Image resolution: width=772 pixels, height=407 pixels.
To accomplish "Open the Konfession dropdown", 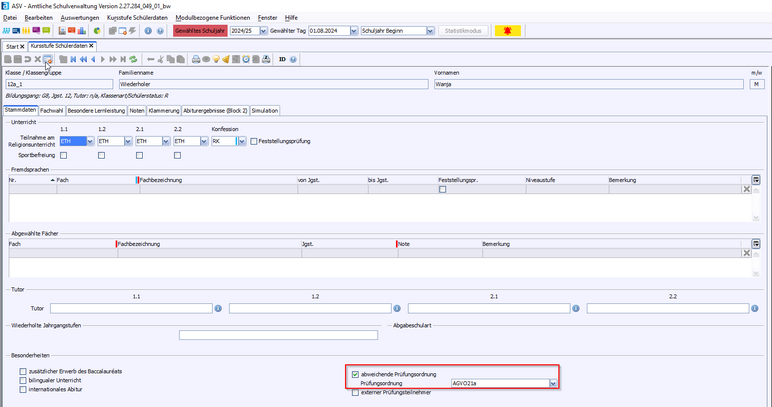I will [x=241, y=141].
